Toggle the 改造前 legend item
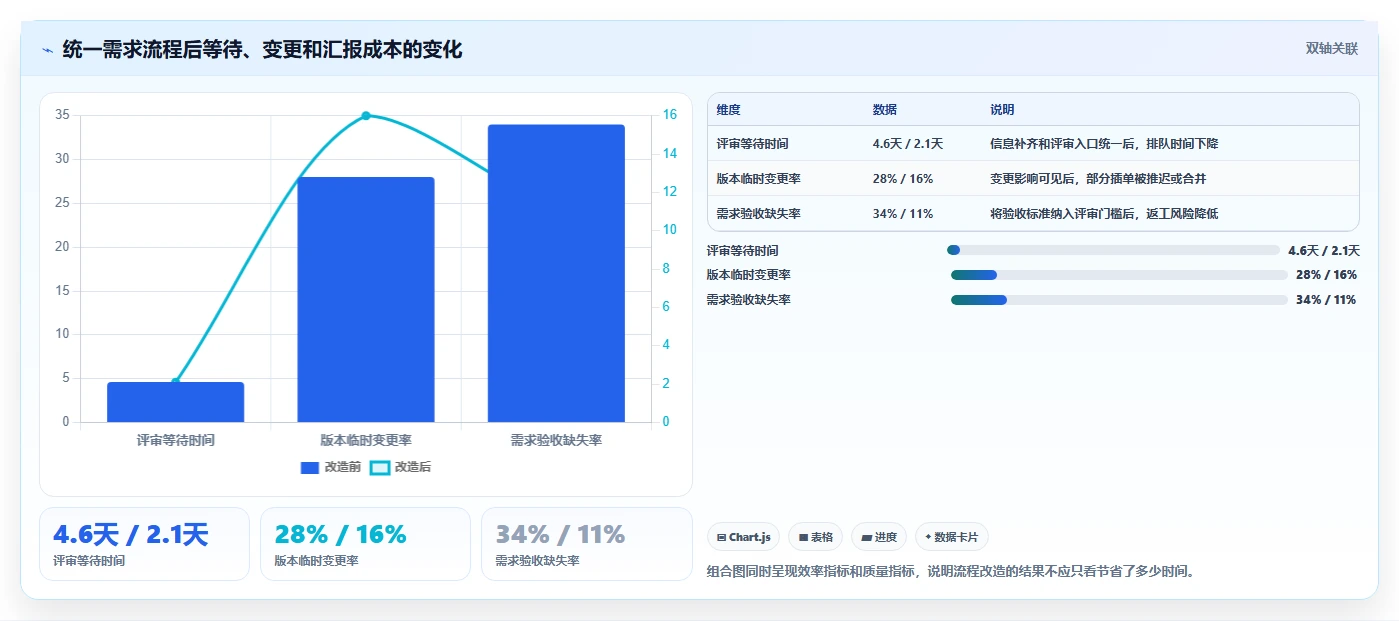This screenshot has height=621, width=1399. (x=331, y=467)
